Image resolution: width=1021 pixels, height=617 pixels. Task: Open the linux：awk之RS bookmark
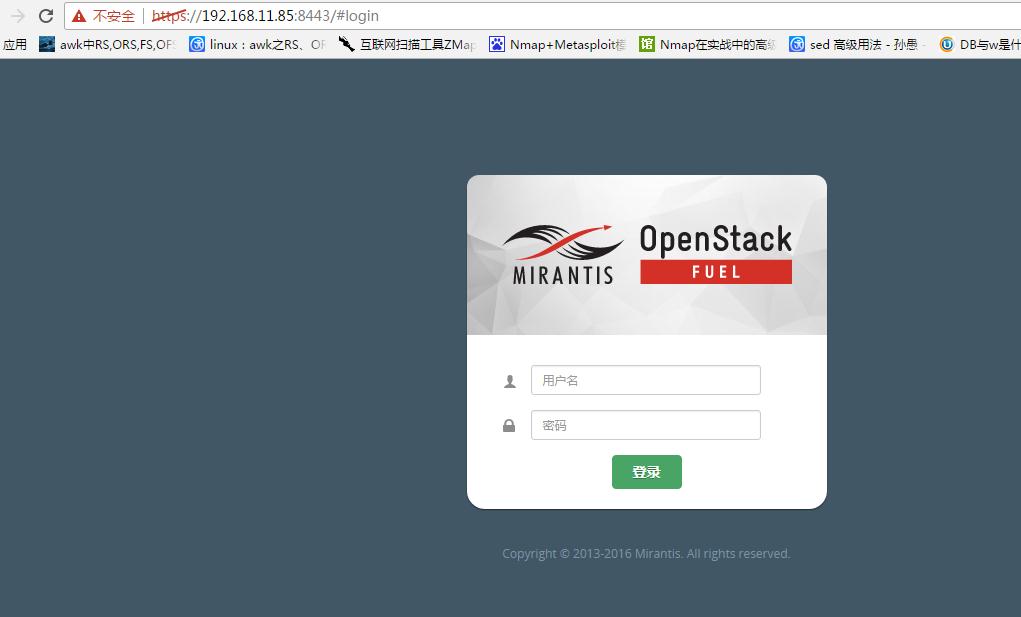point(258,44)
